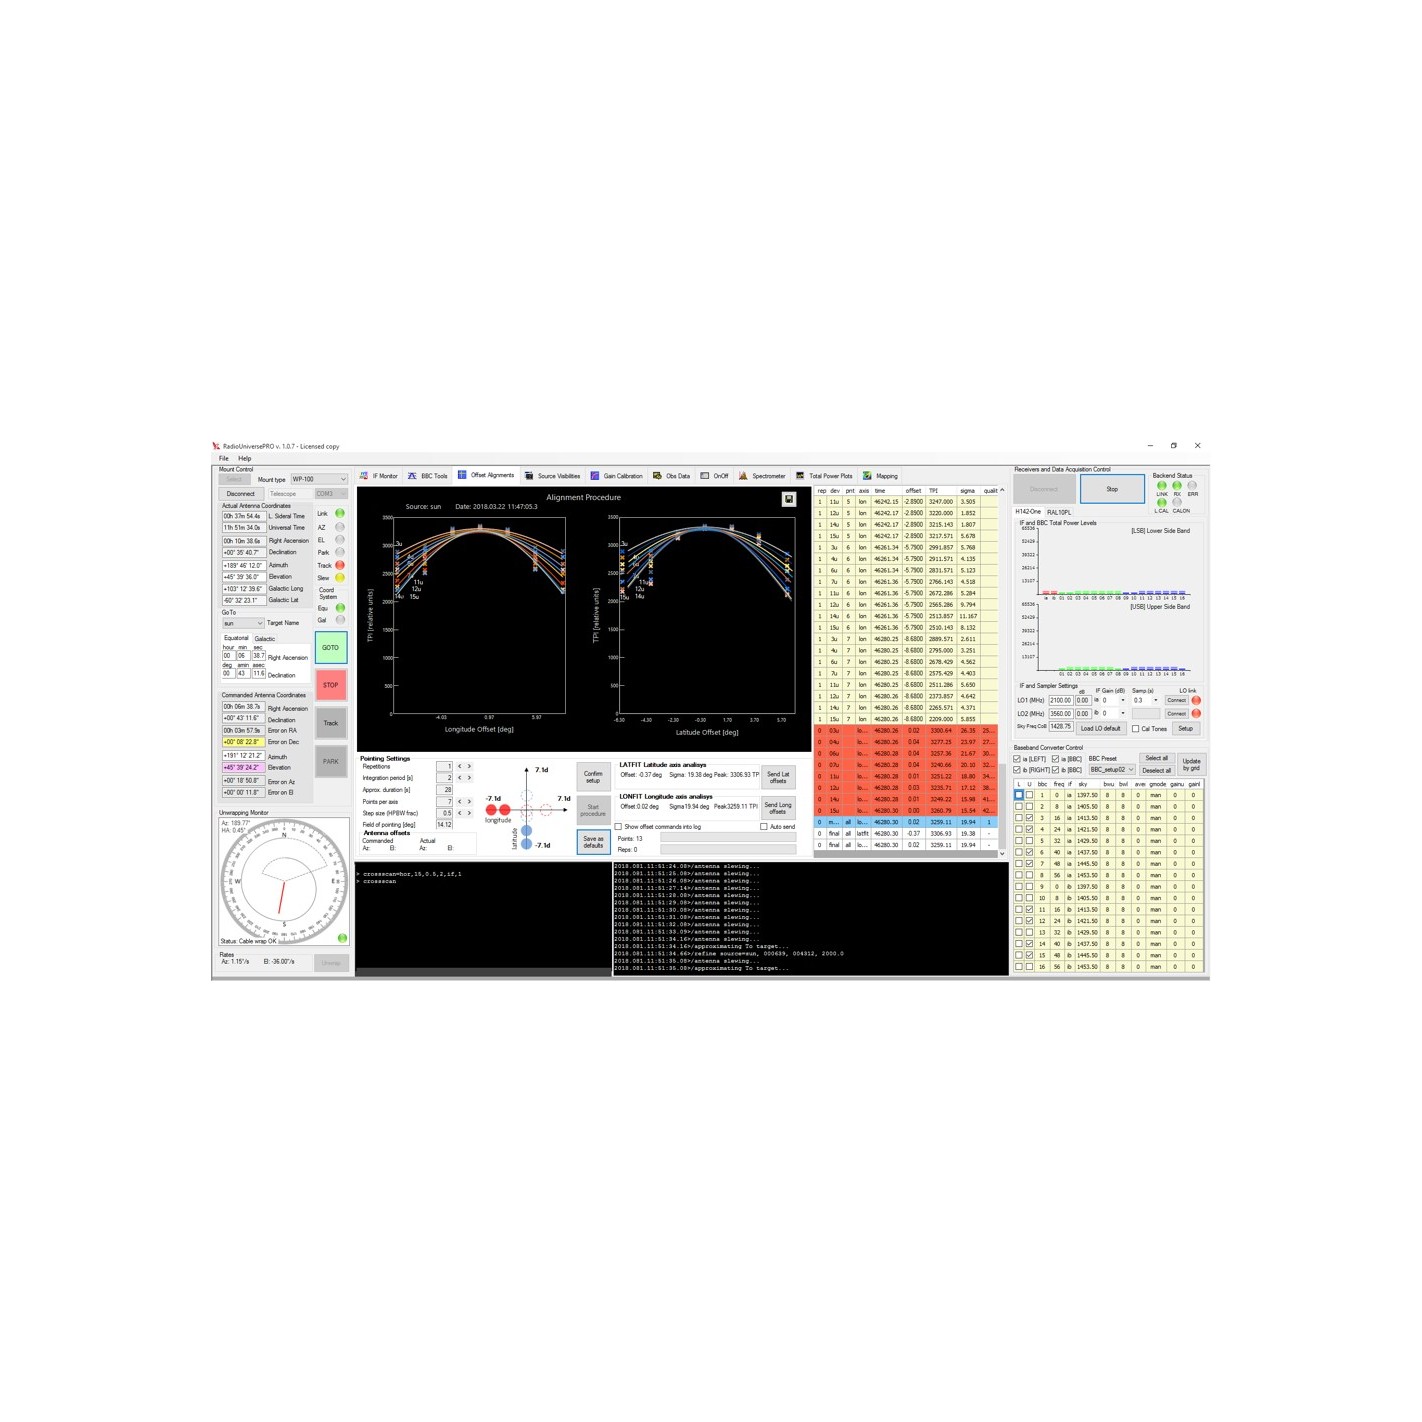Open the BBC Preset dropdown

pyautogui.click(x=1112, y=770)
